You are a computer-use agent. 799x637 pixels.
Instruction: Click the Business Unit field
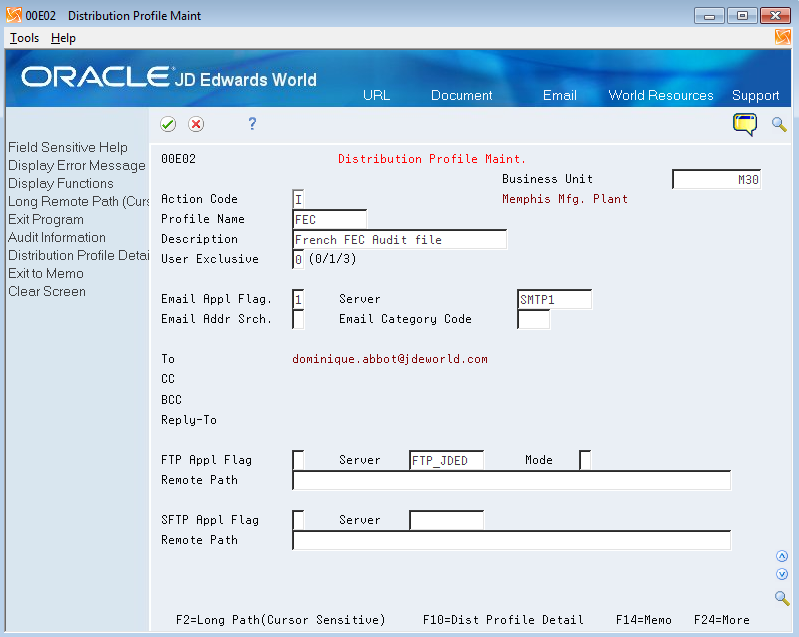coord(716,179)
